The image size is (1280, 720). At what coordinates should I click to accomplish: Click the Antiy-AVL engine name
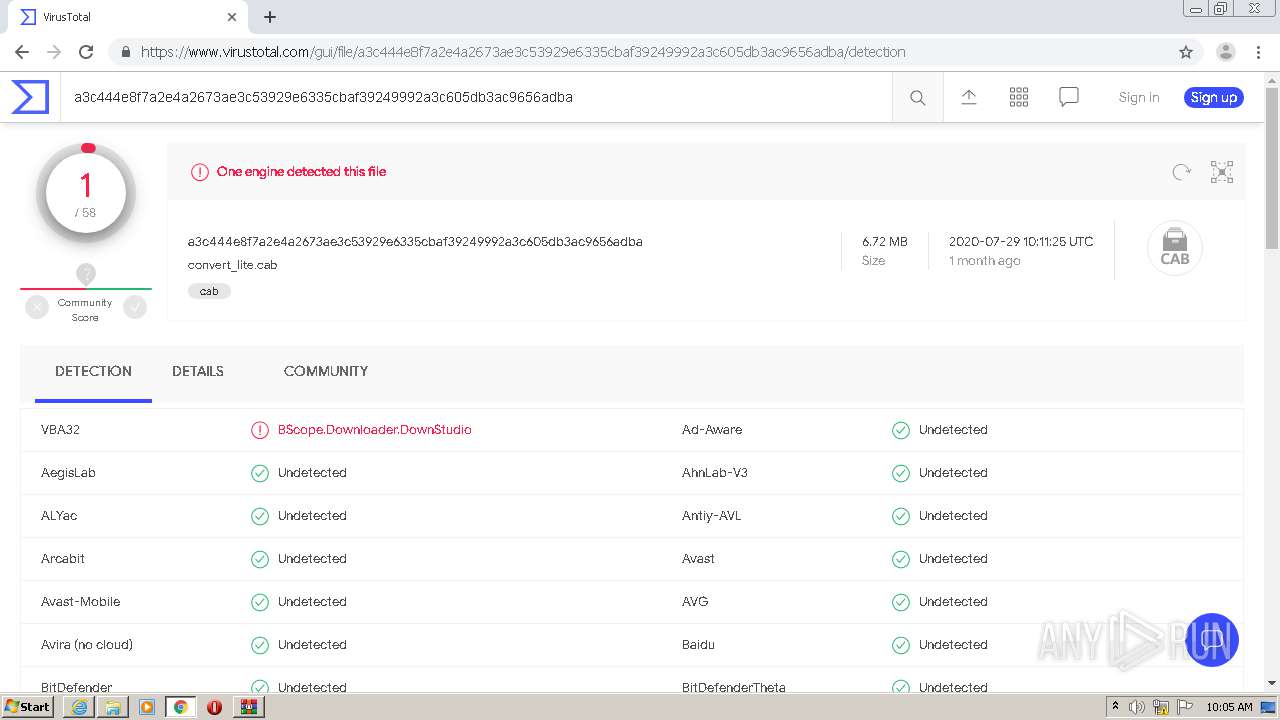click(712, 516)
